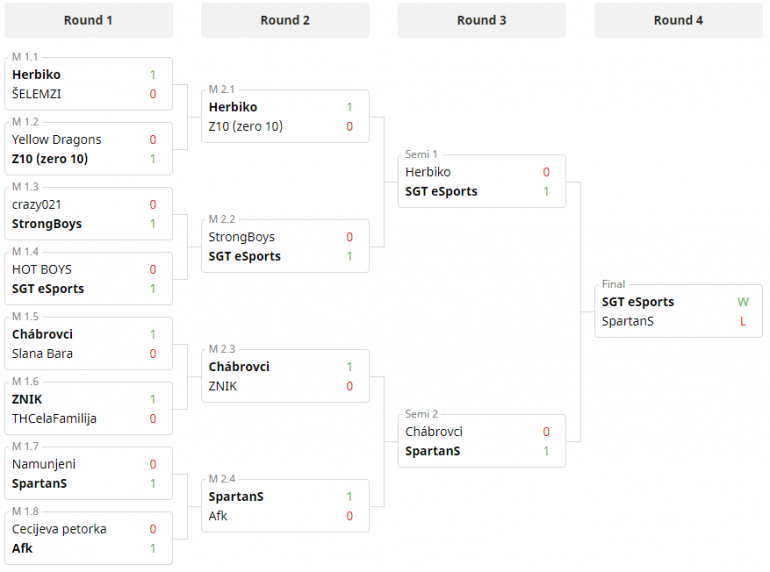770x572 pixels.
Task: Open HOT BOYS team entry
Action: pos(42,270)
